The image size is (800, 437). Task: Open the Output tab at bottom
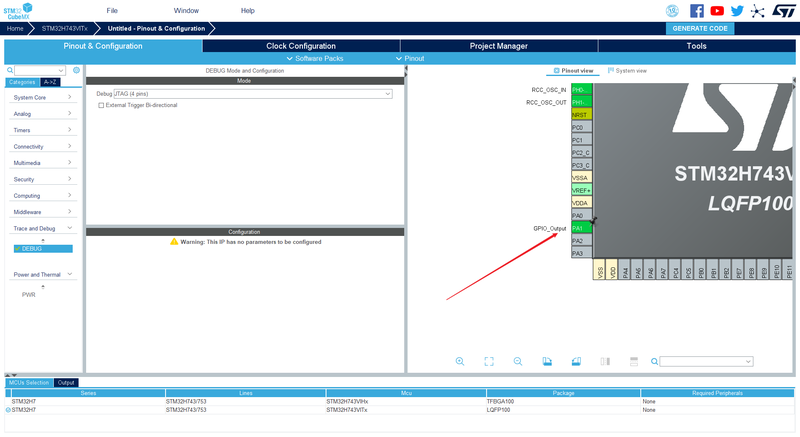[x=66, y=382]
